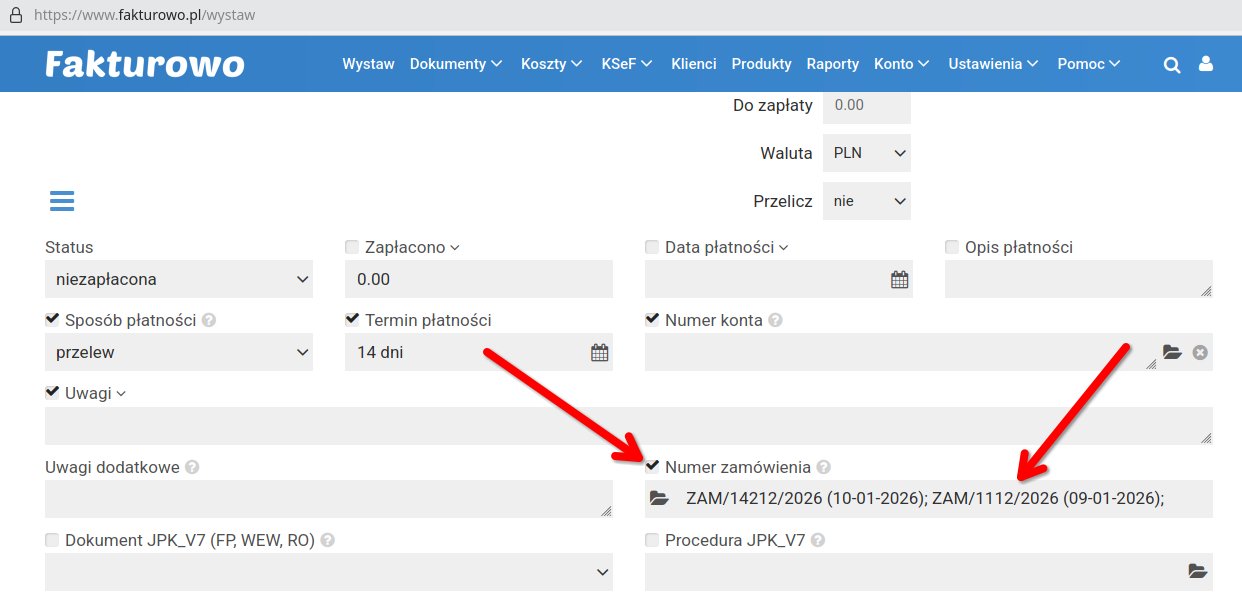Enable the Zapłacono checkbox
The width and height of the screenshot is (1242, 611).
coord(352,247)
